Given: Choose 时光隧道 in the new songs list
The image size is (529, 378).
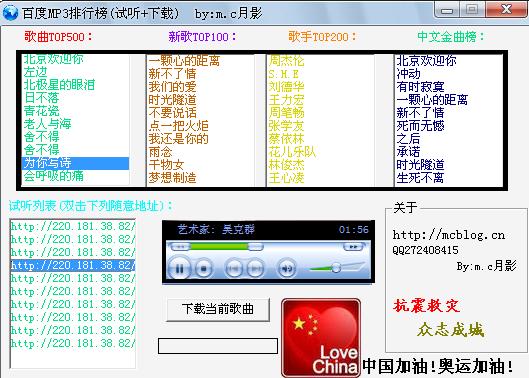Looking at the screenshot, I should click(x=172, y=100).
